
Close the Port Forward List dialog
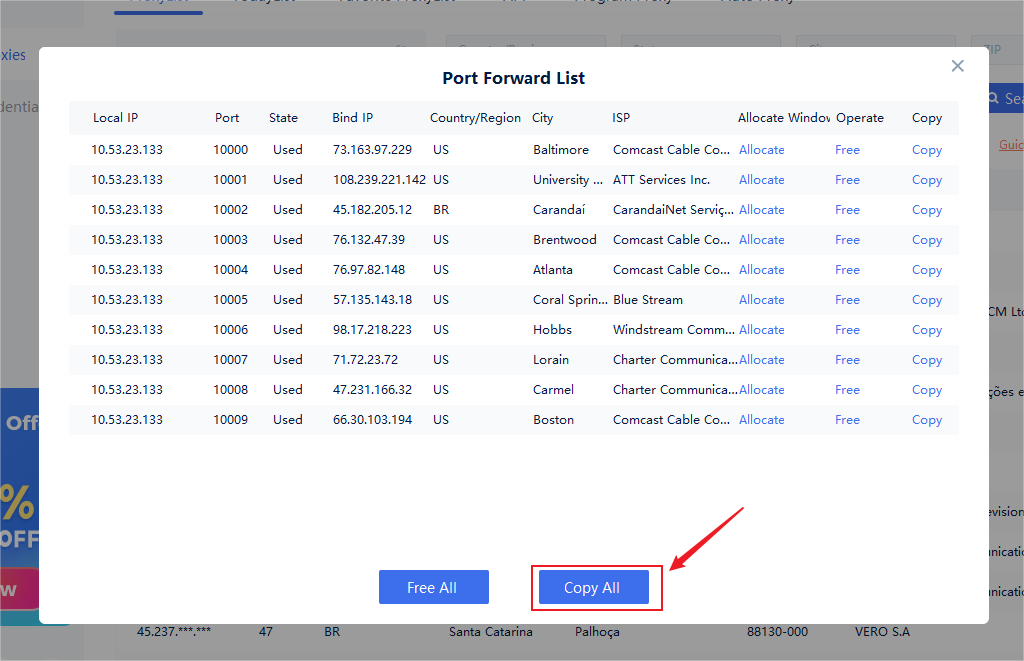[957, 66]
